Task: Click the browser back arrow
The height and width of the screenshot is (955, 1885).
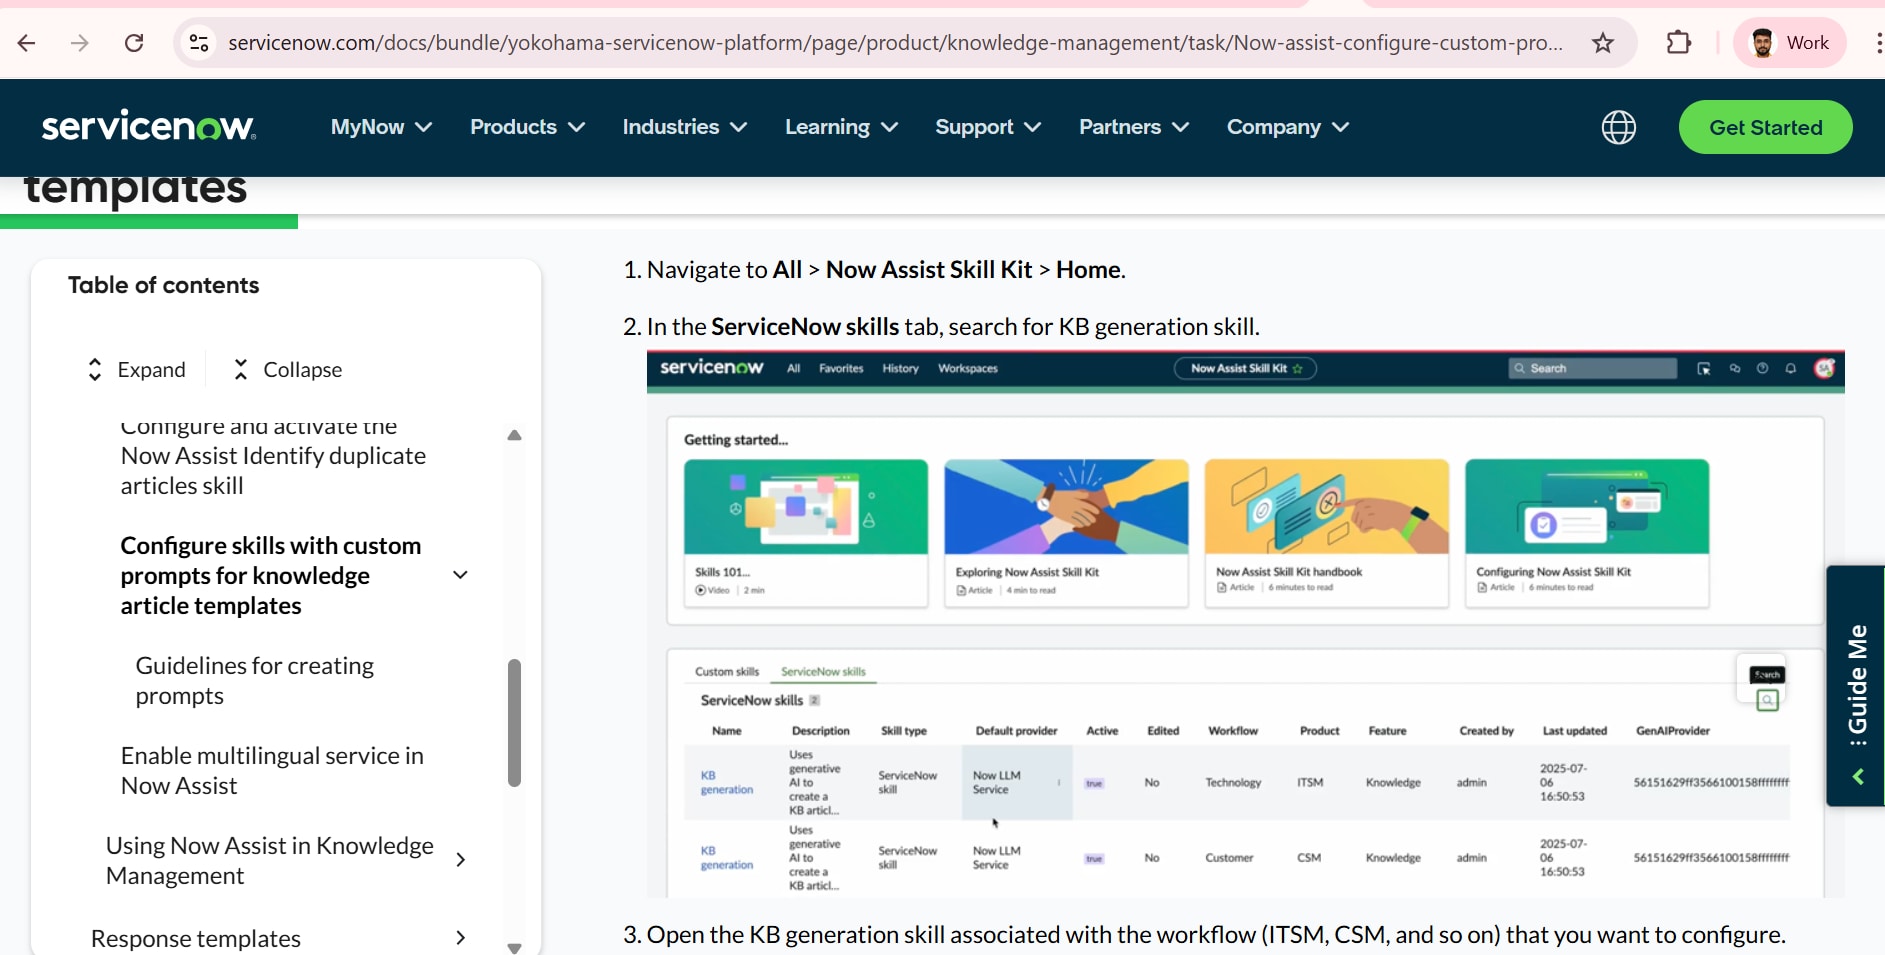Action: tap(27, 43)
